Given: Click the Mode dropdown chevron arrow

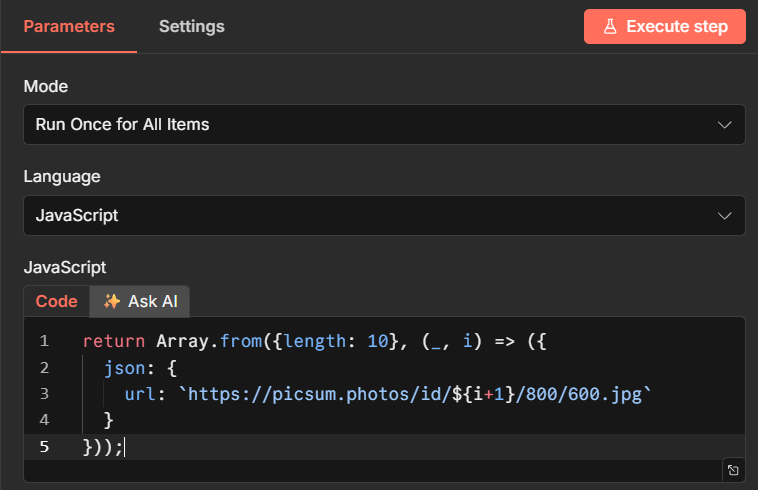Looking at the screenshot, I should tap(725, 125).
